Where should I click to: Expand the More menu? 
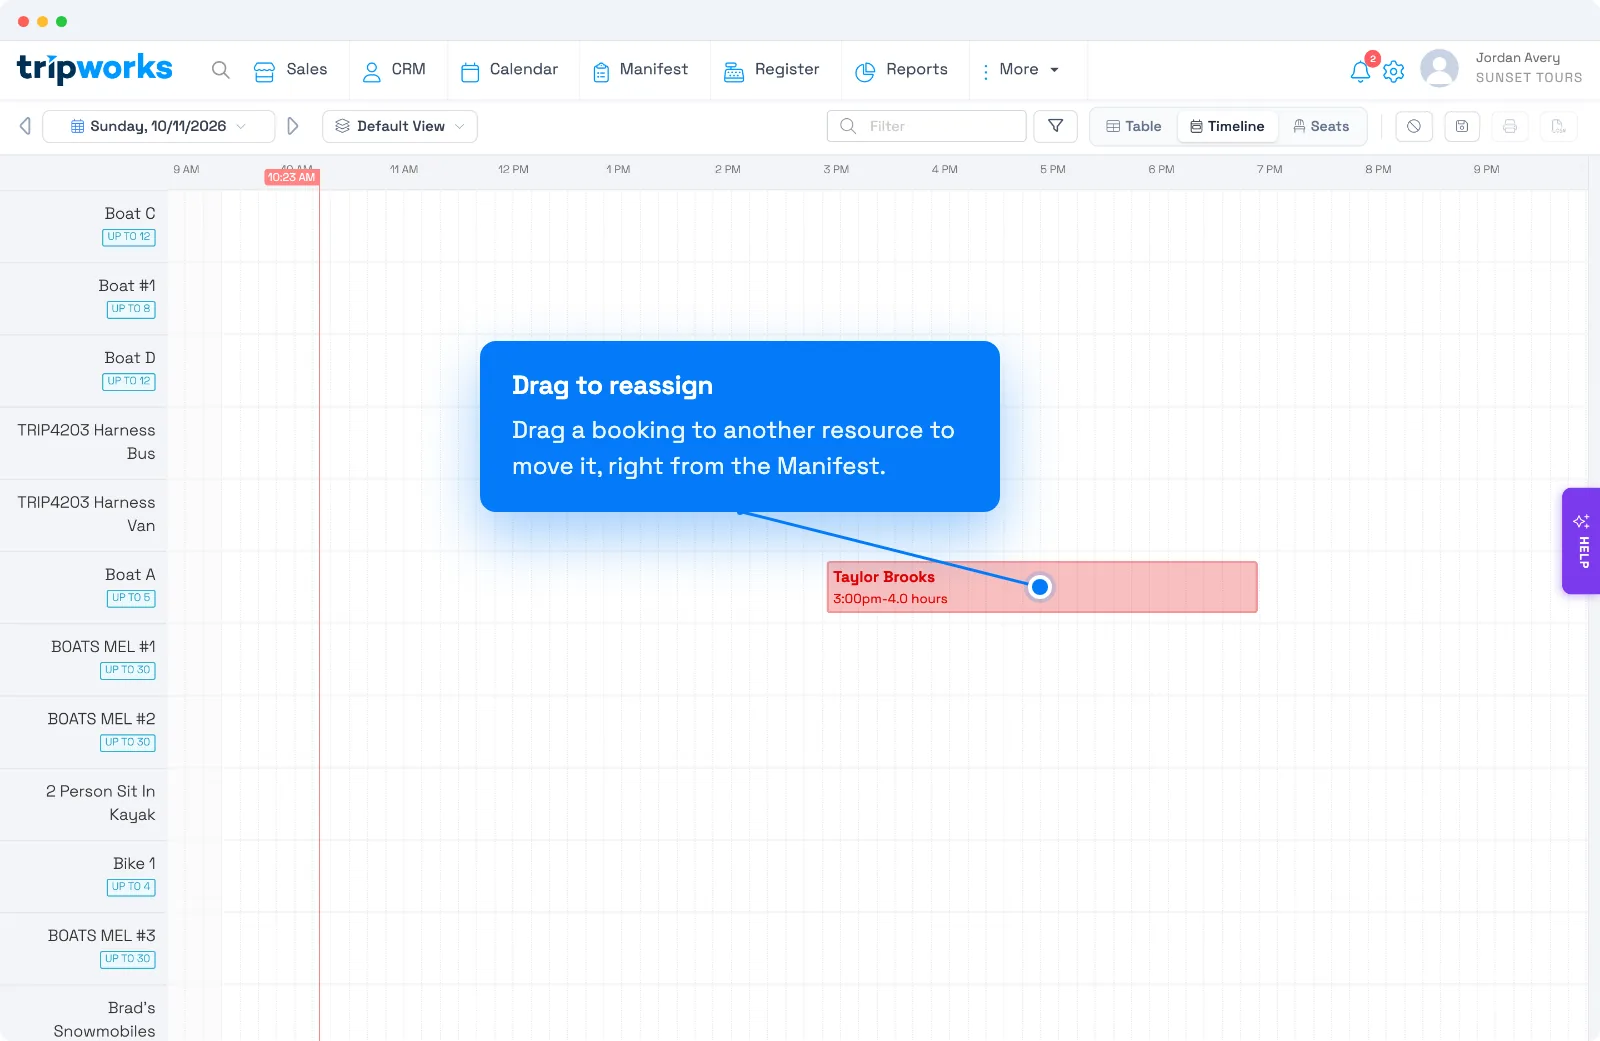1019,70
